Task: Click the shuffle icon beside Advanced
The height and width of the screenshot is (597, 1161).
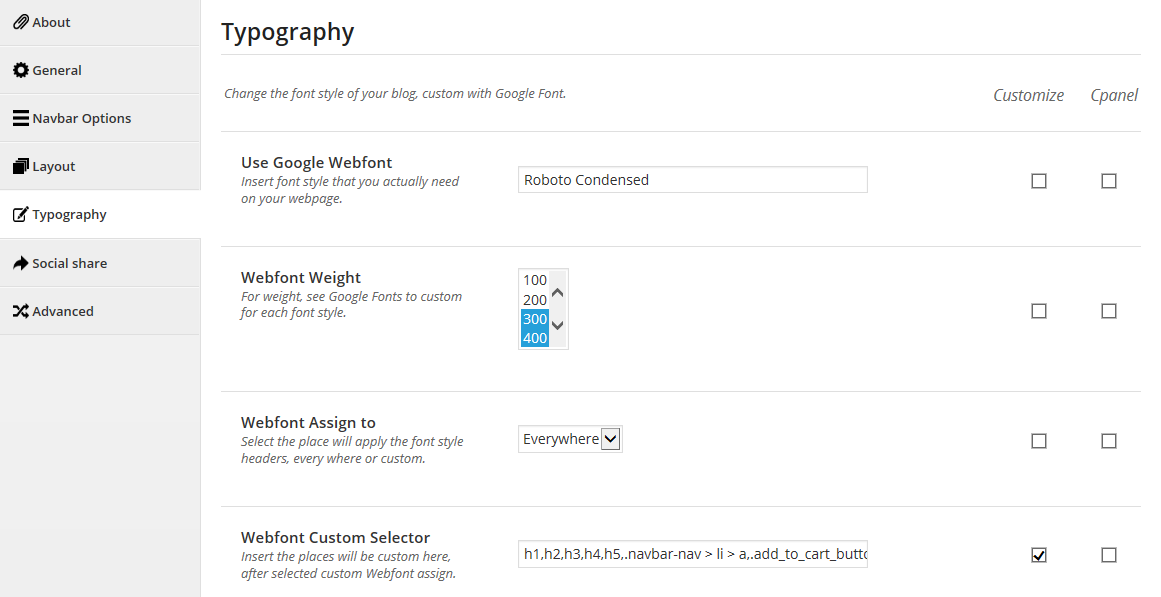Action: [21, 311]
